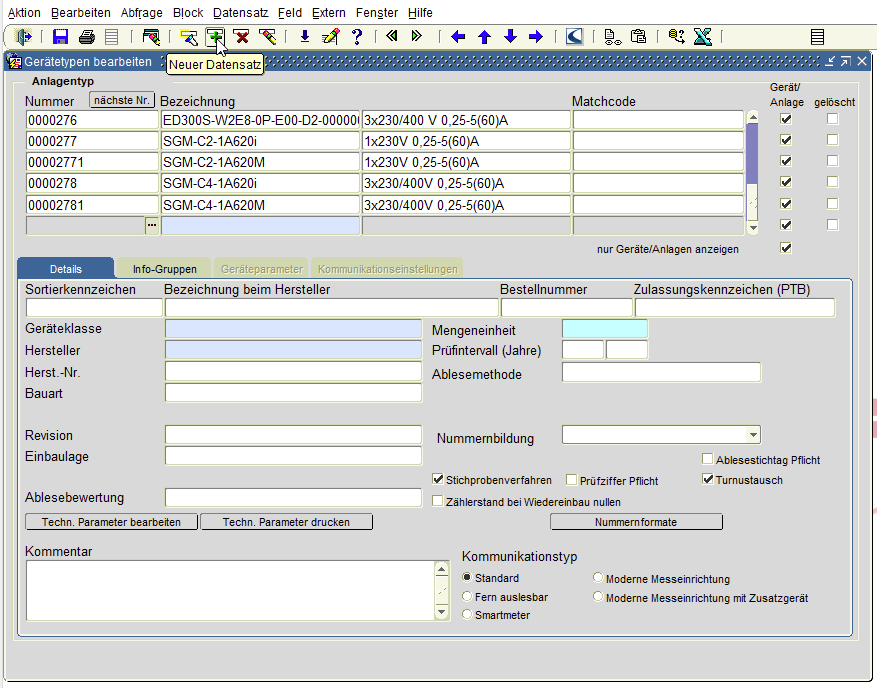Open the Nummernbildung dropdown
This screenshot has height=688, width=877.
click(752, 435)
